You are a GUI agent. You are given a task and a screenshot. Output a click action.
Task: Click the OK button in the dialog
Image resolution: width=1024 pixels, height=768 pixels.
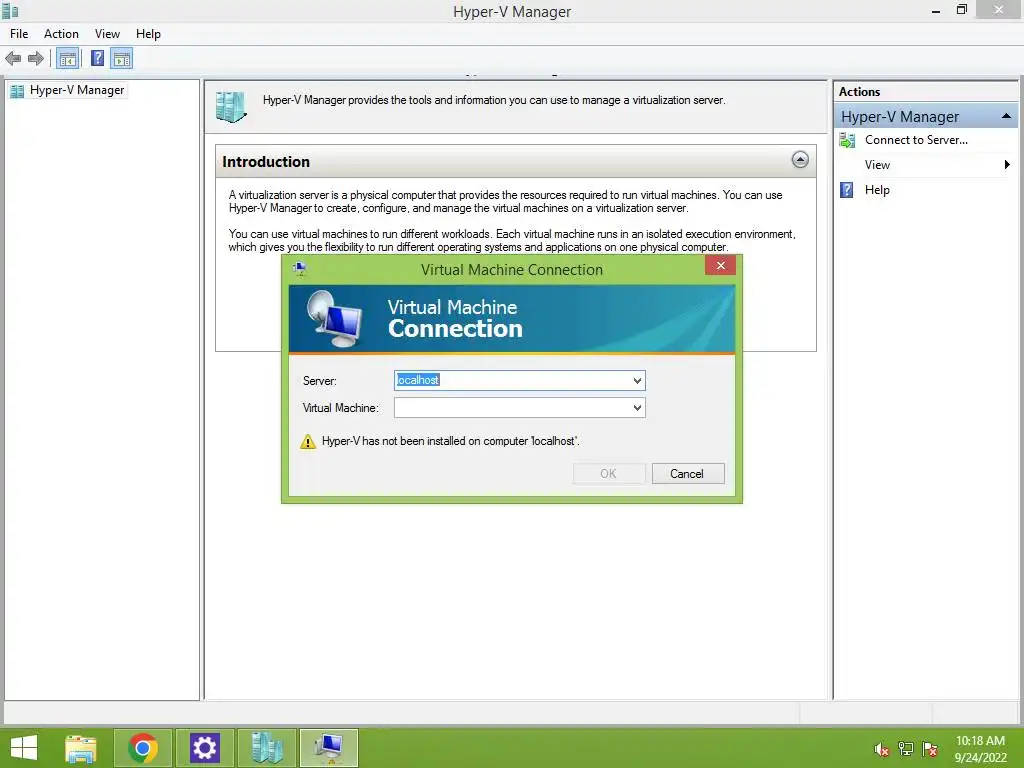point(609,474)
